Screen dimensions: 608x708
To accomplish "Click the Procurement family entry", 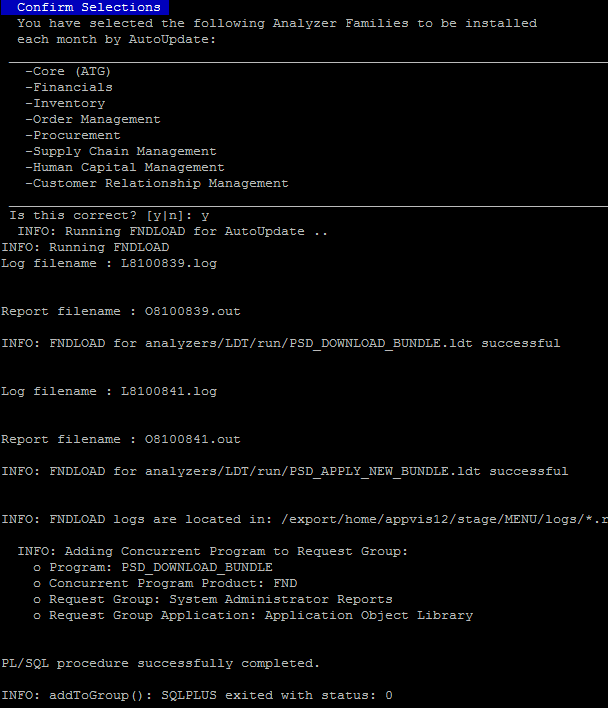I will point(73,135).
